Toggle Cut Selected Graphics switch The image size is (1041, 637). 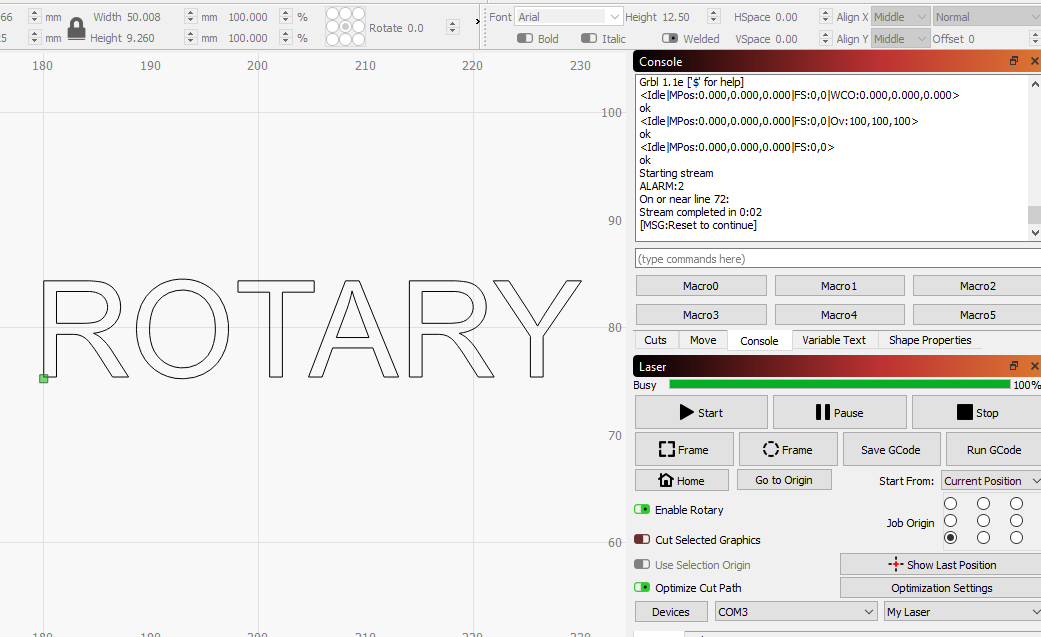[x=642, y=539]
